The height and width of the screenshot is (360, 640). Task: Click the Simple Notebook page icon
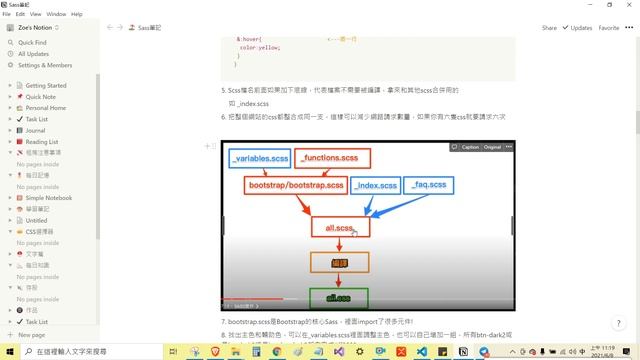tap(20, 198)
